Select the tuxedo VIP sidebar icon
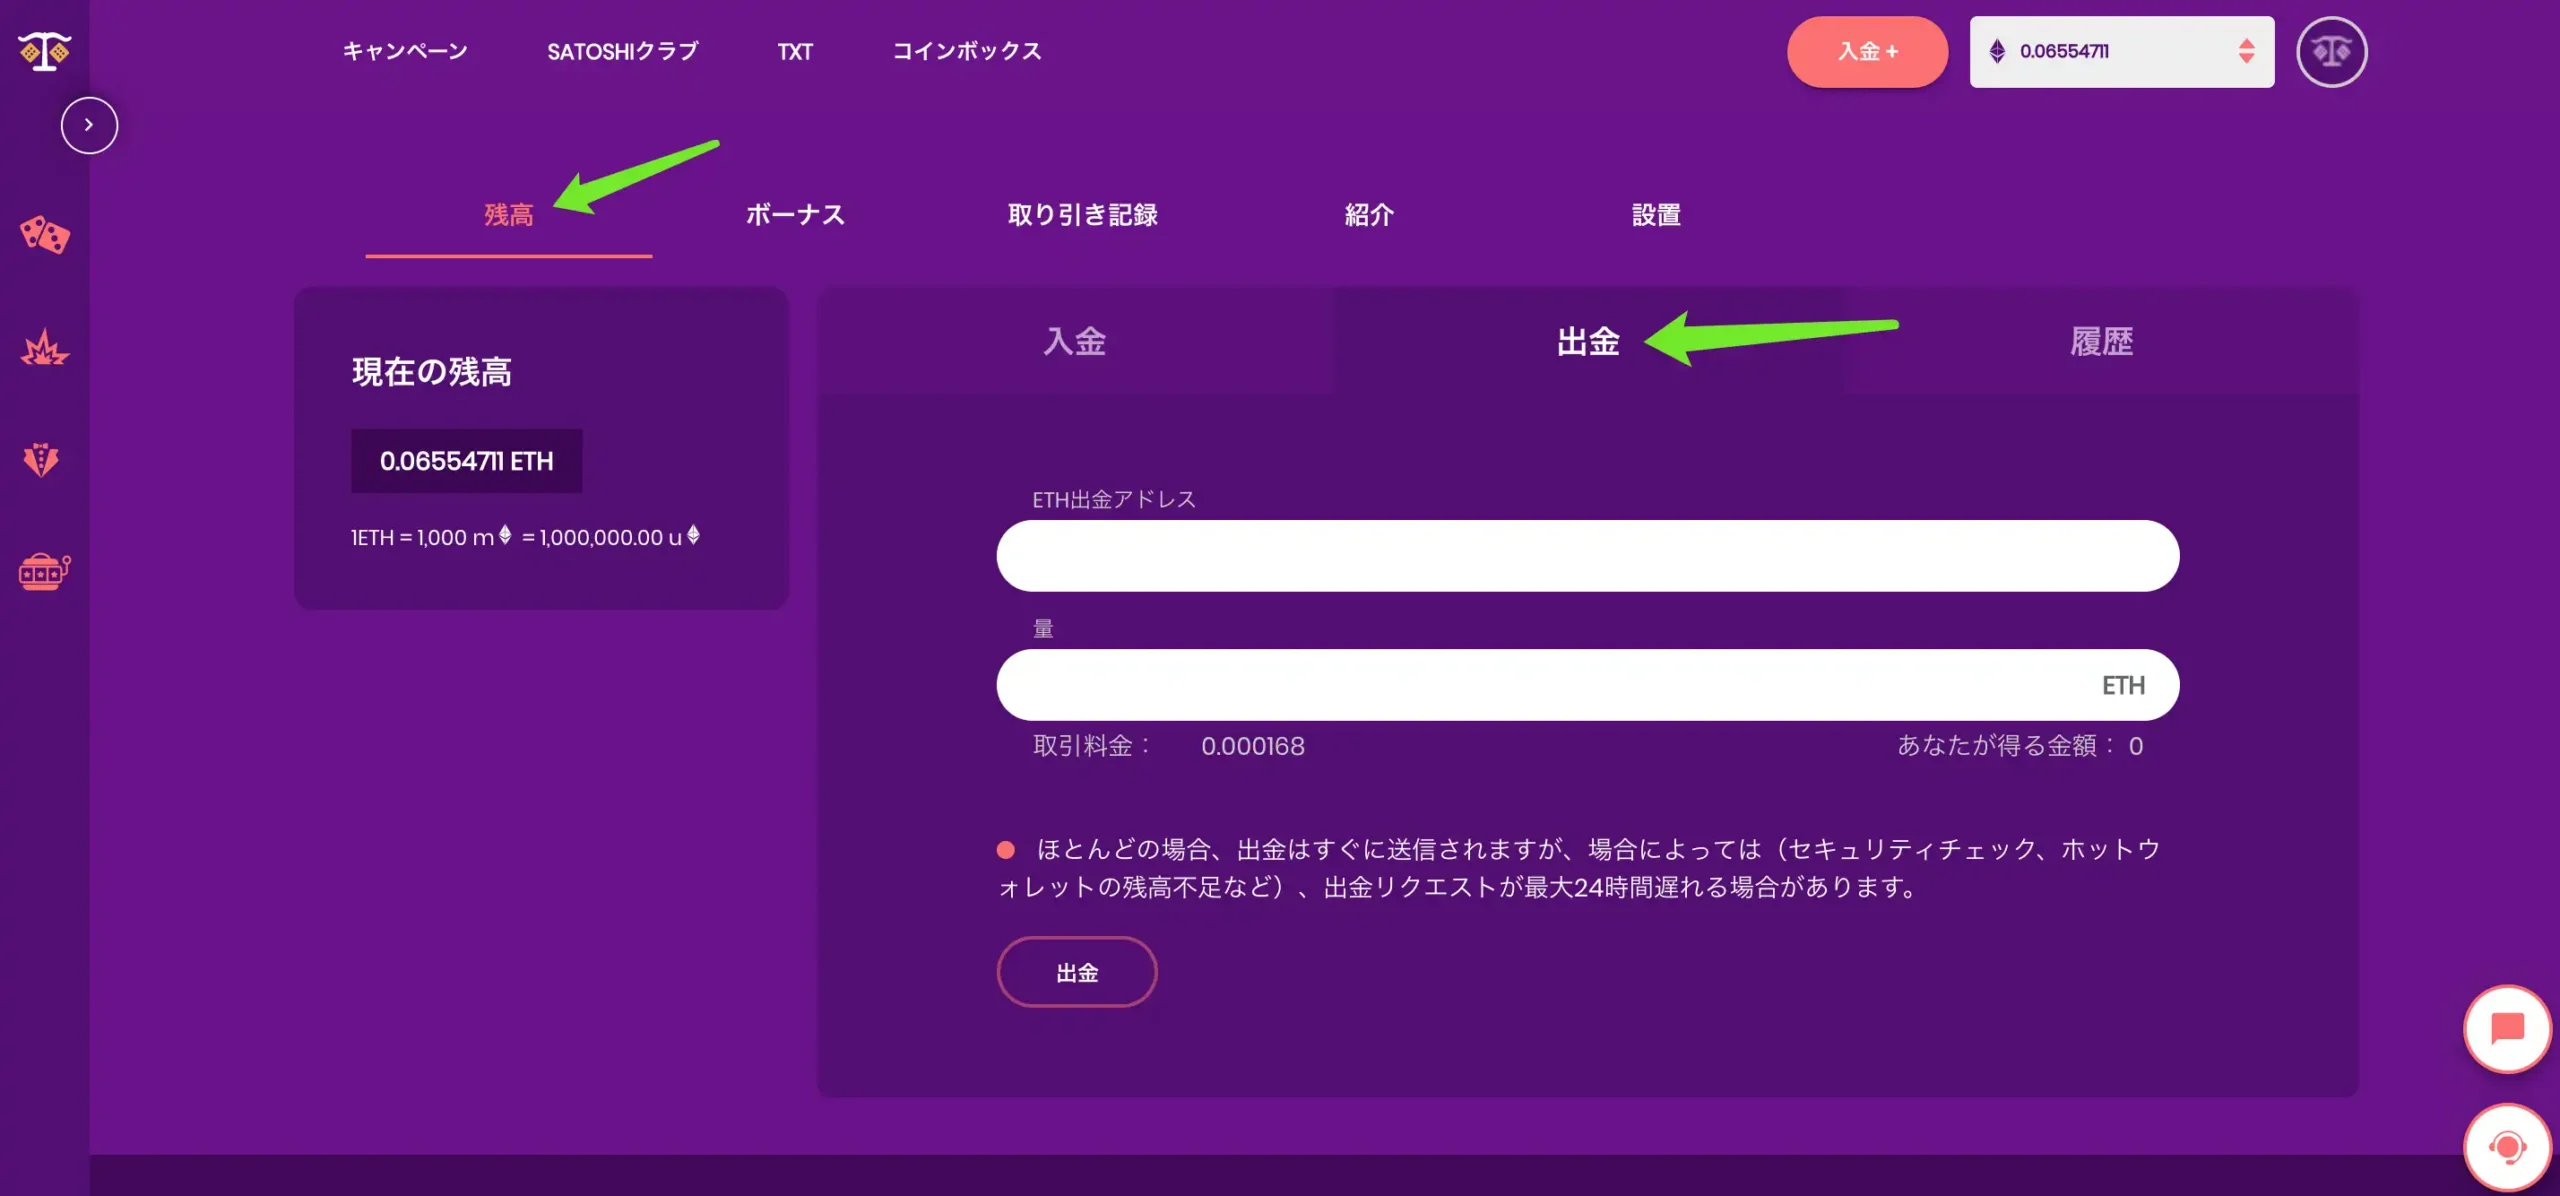The width and height of the screenshot is (2560, 1196). (41, 459)
